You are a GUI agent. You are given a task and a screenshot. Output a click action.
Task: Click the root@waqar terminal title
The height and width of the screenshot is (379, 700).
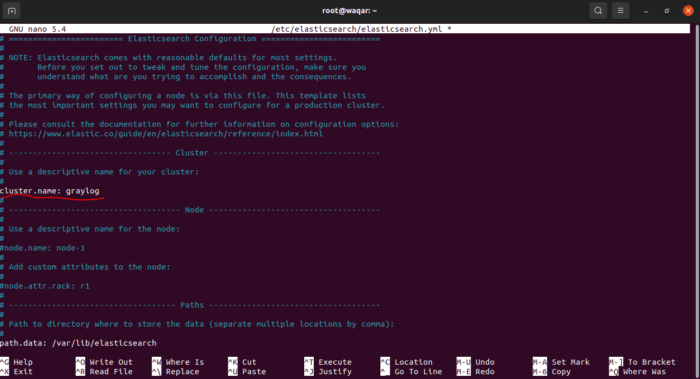point(350,11)
